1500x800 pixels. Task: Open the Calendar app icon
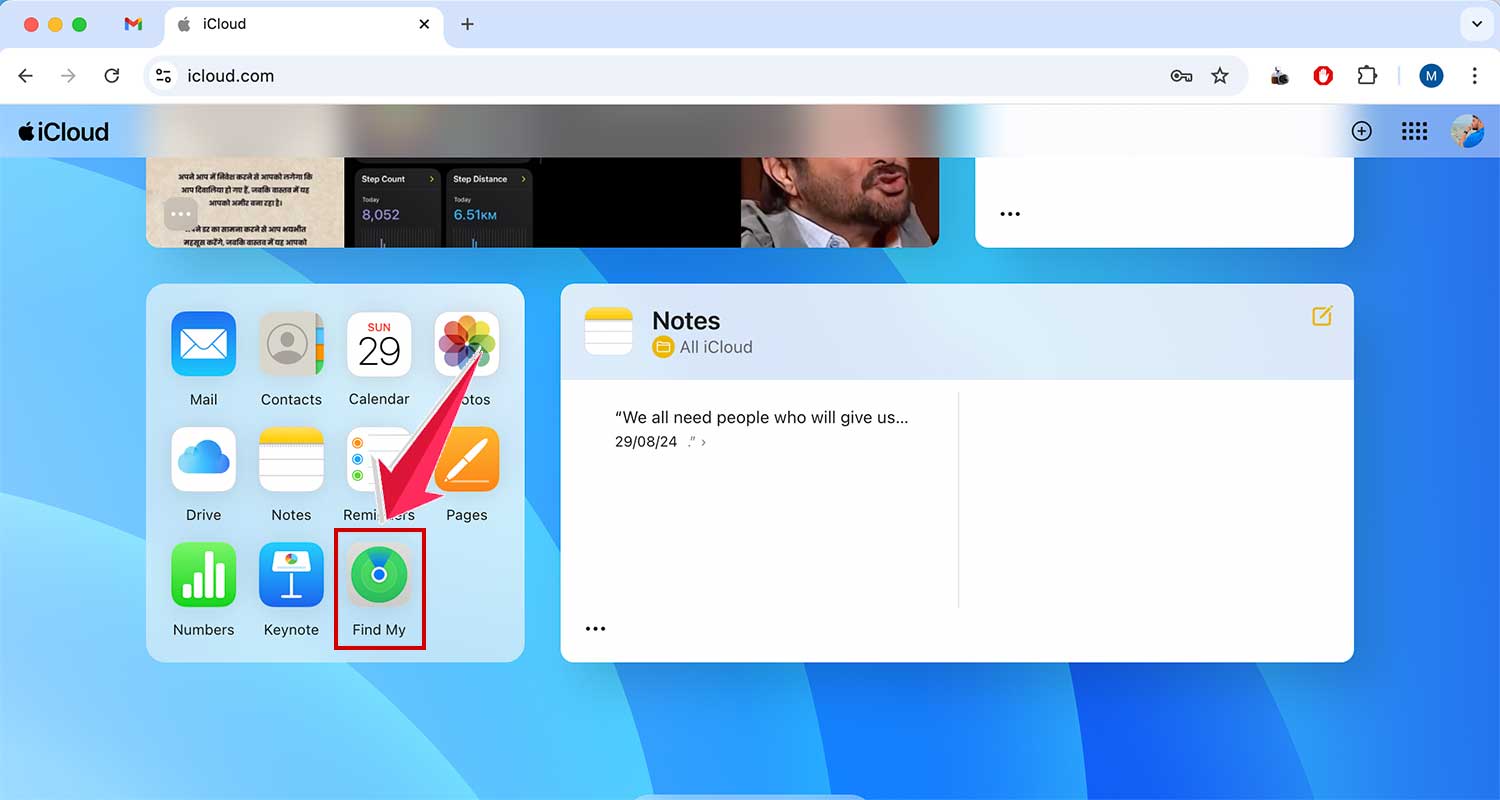pyautogui.click(x=379, y=344)
